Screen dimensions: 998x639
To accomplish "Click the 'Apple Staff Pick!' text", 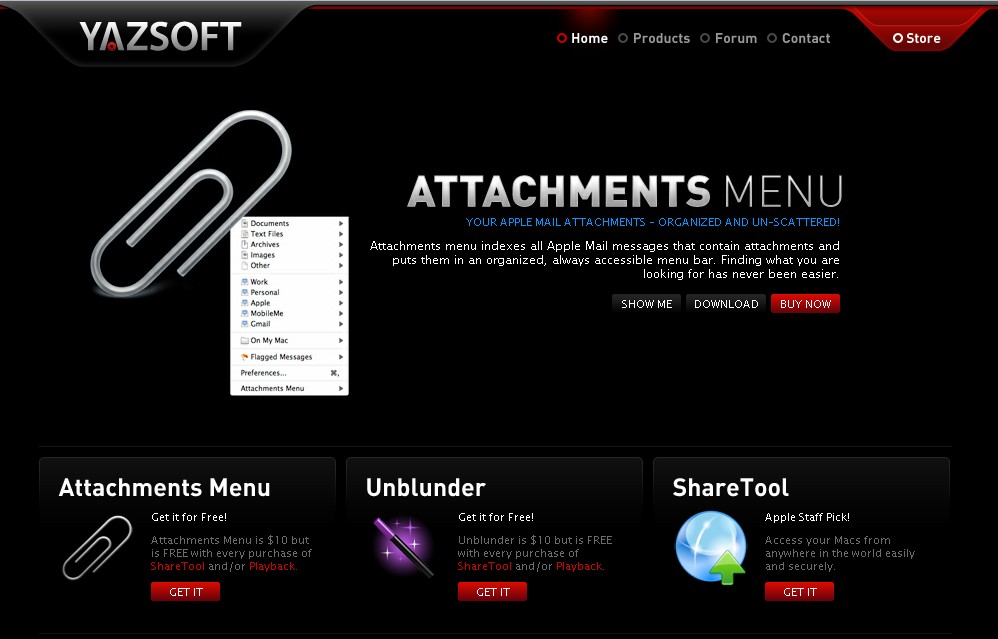I will [x=807, y=517].
